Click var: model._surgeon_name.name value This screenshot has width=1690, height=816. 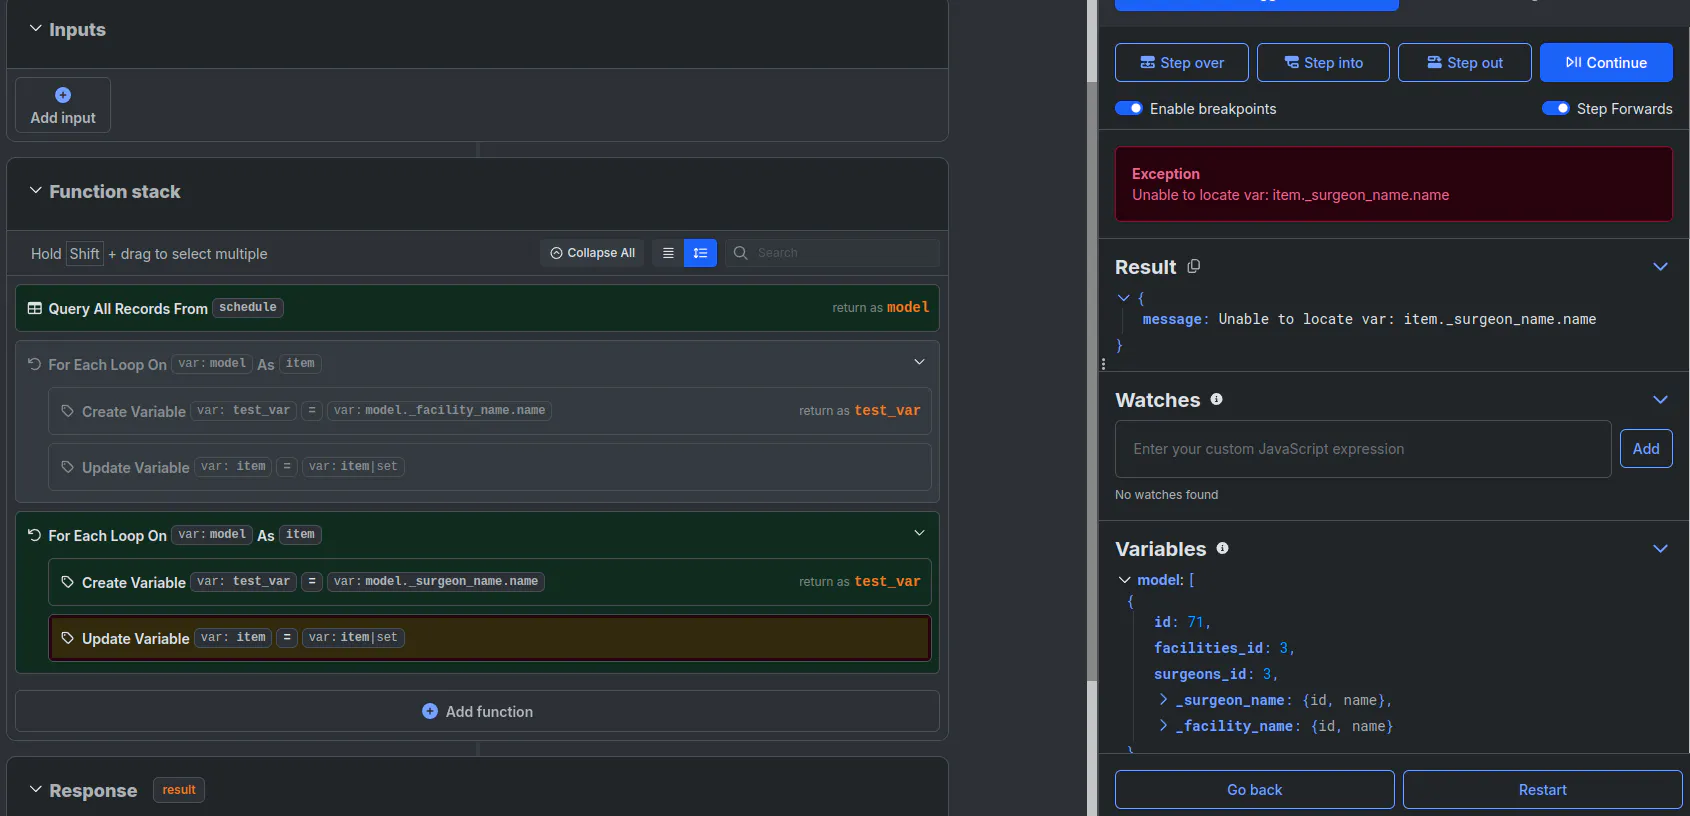pyautogui.click(x=436, y=582)
